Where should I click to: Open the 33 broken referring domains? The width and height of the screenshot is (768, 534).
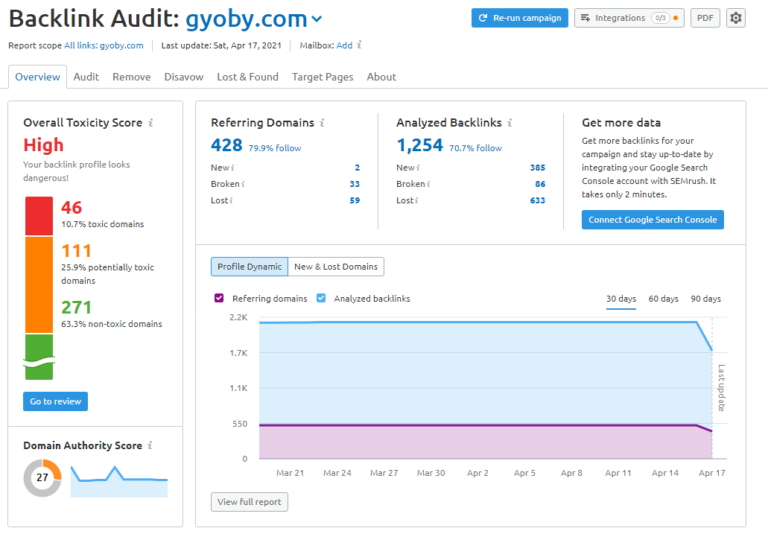[x=355, y=184]
